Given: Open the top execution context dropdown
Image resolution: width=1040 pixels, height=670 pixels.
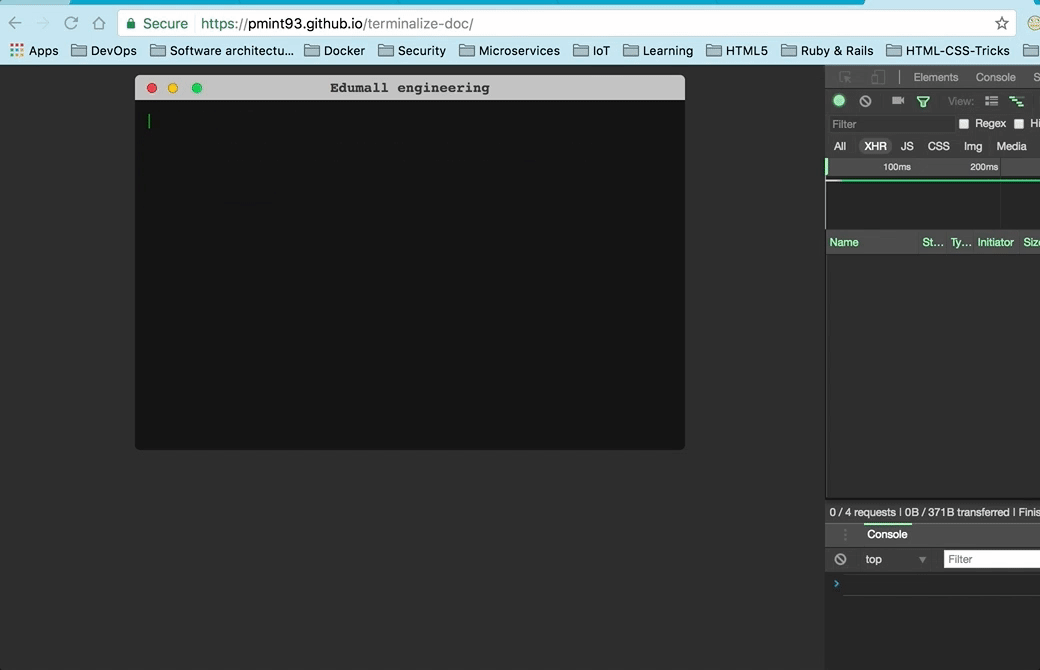Looking at the screenshot, I should 895,559.
